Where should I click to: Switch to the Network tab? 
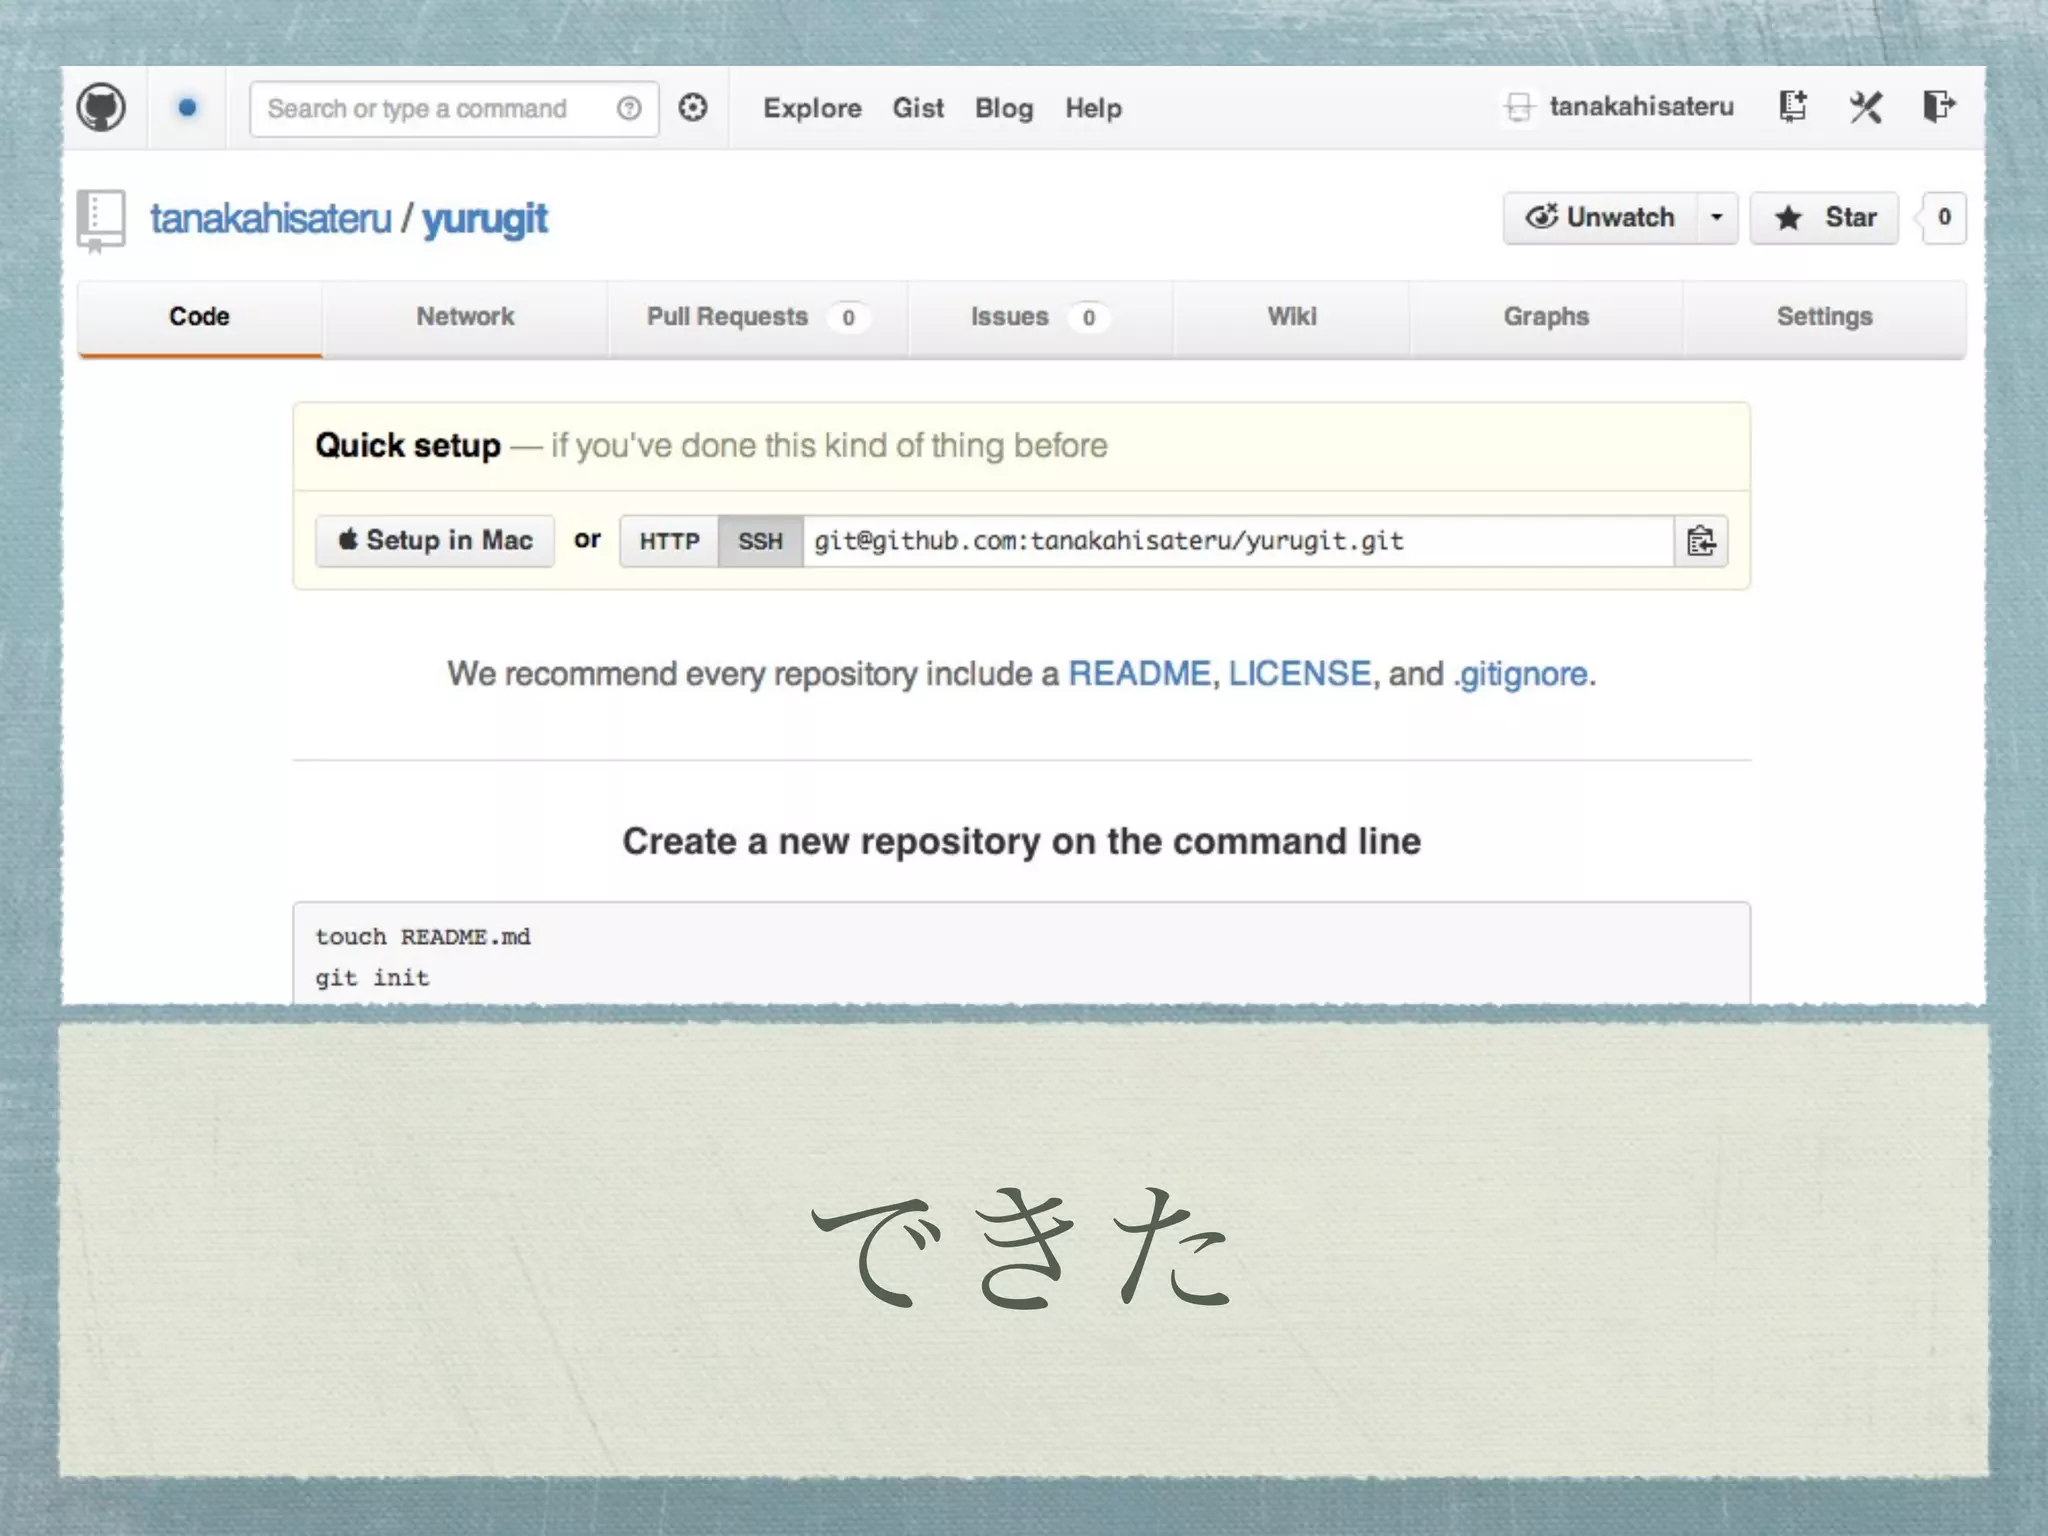[465, 317]
